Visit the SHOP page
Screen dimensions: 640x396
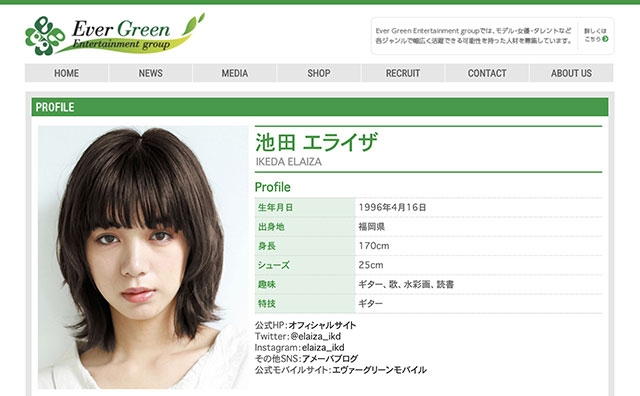click(x=319, y=73)
